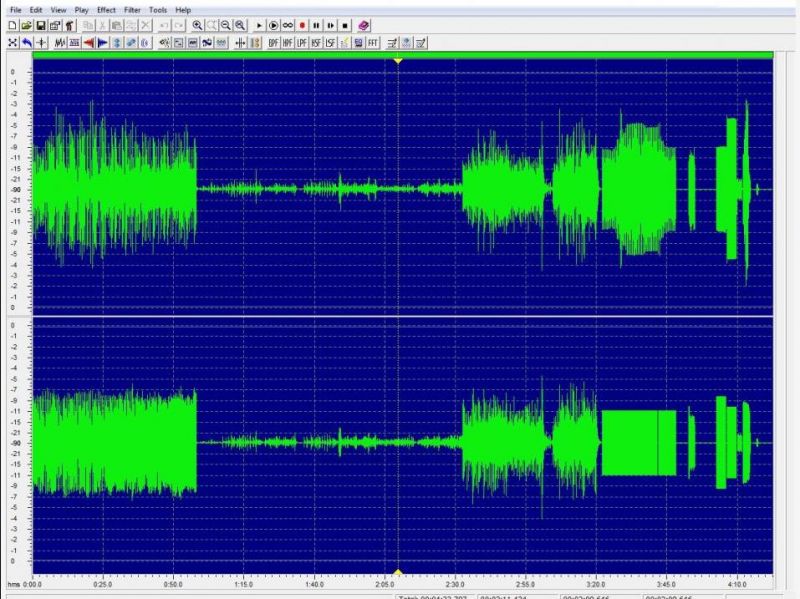Open the FFT analysis tool
Image resolution: width=800 pixels, height=599 pixels.
click(373, 43)
